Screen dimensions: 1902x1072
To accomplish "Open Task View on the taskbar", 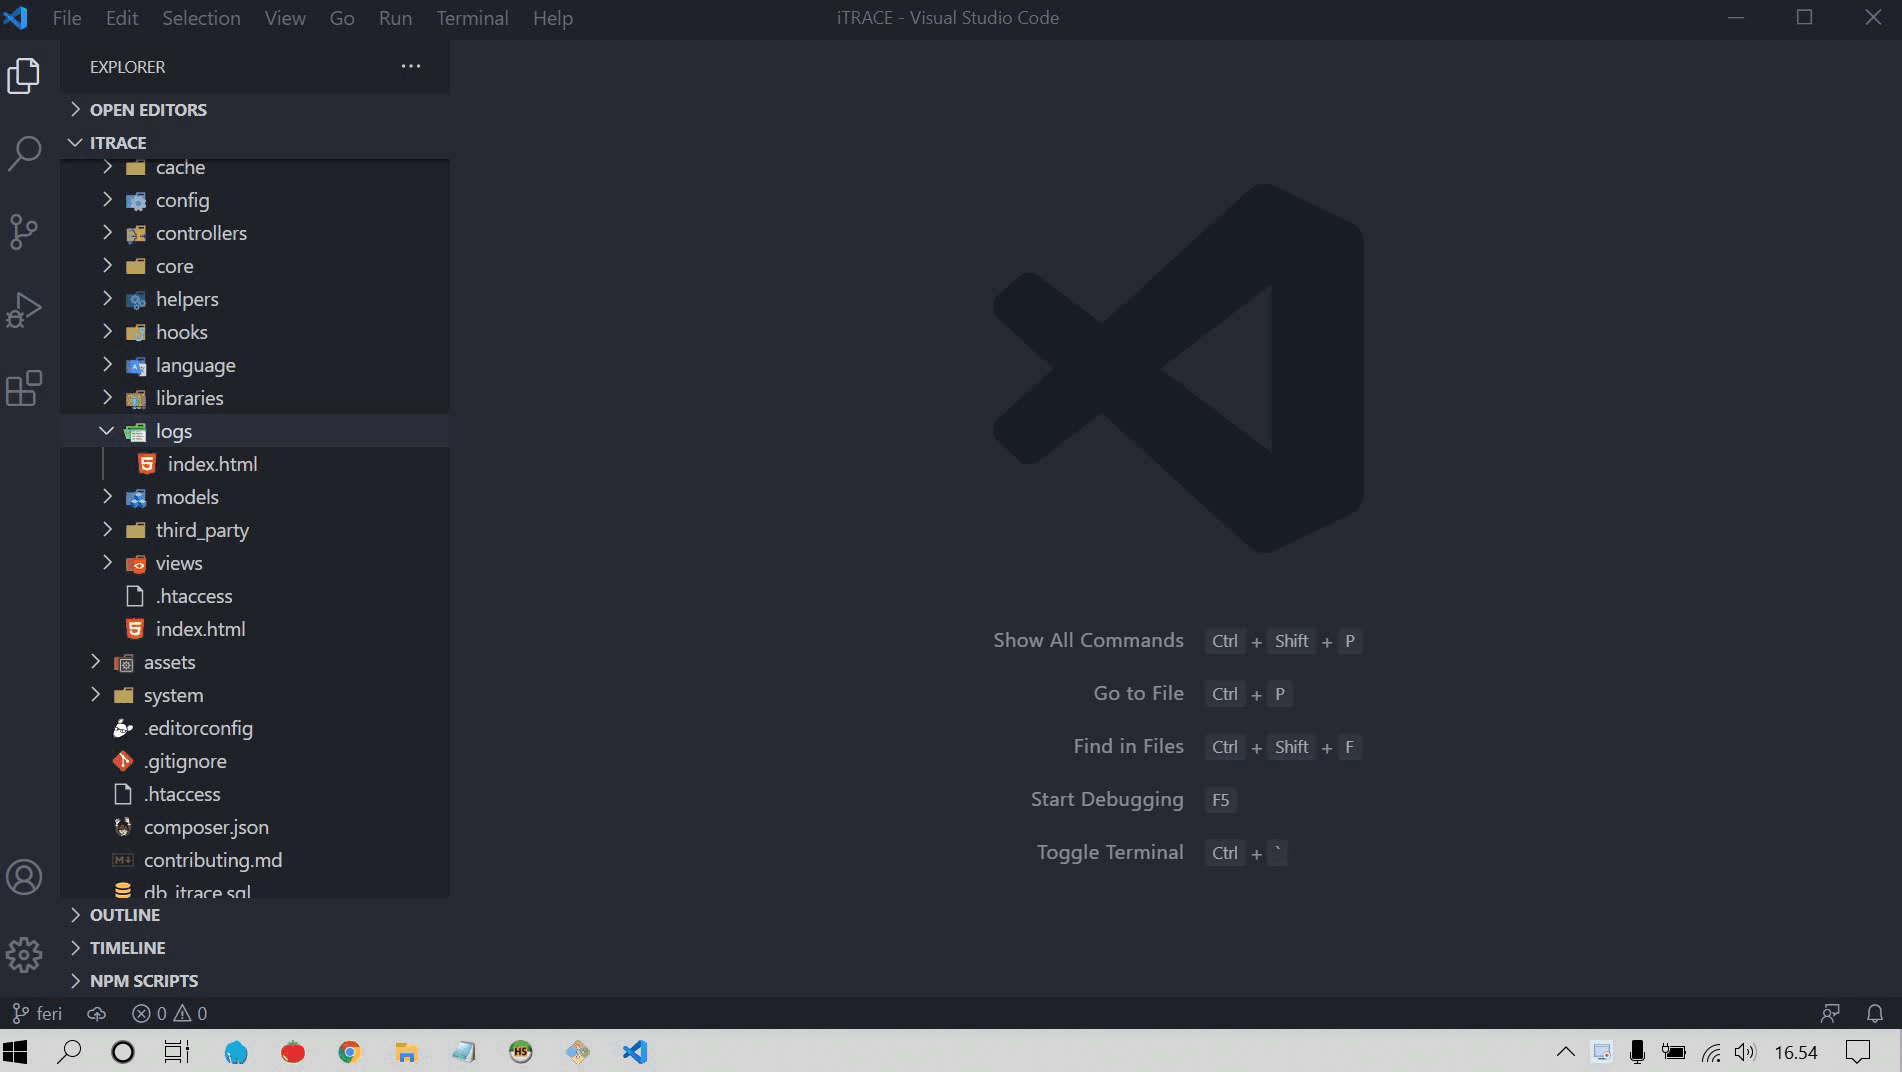I will [x=177, y=1052].
